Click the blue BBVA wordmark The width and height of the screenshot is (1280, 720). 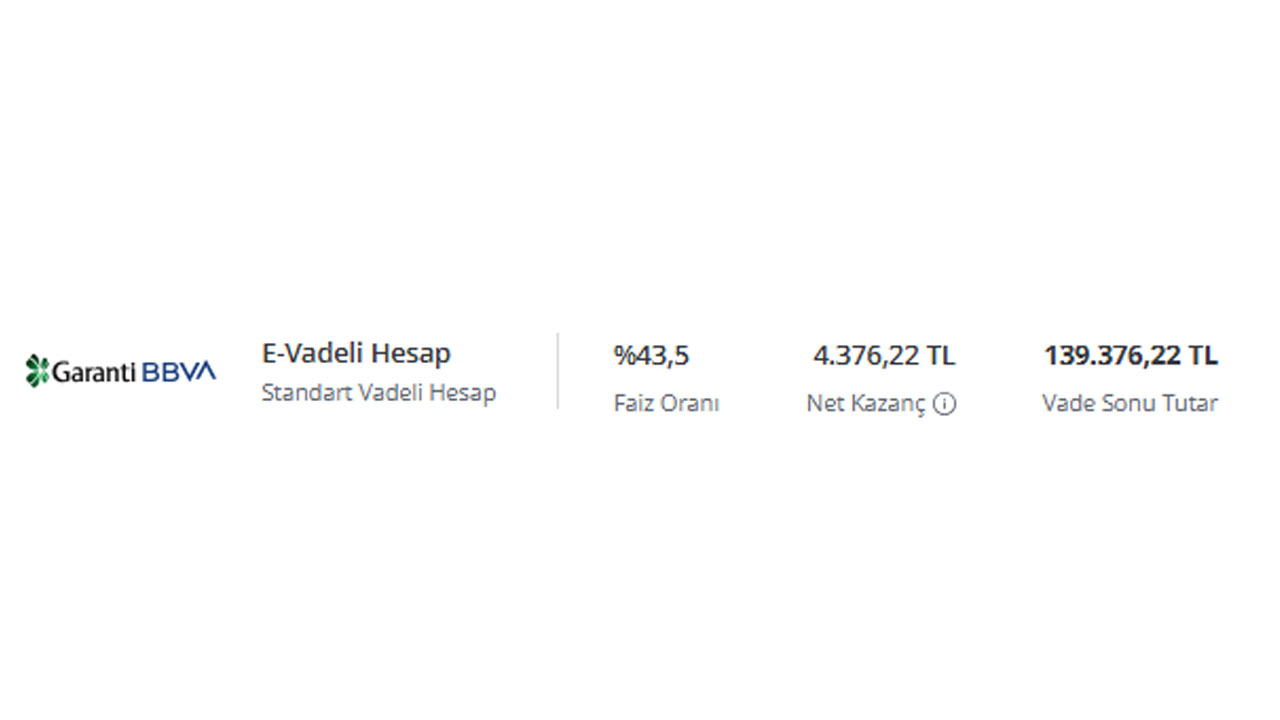tap(179, 372)
